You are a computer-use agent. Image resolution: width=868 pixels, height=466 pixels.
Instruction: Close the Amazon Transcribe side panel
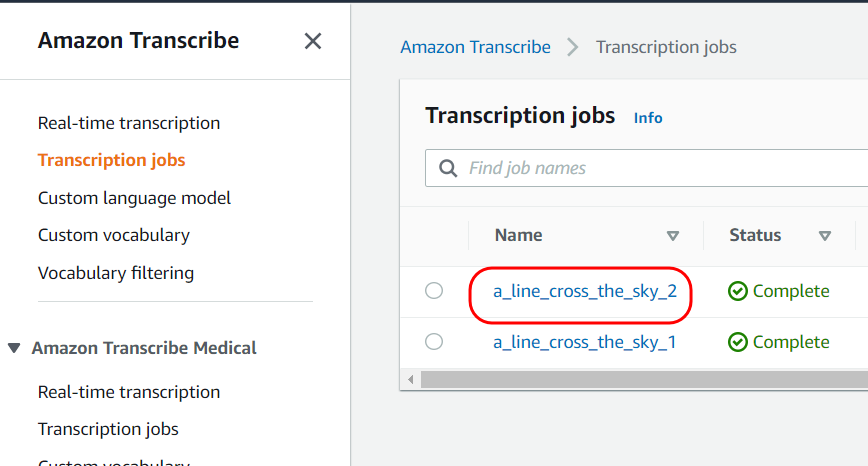(x=313, y=41)
